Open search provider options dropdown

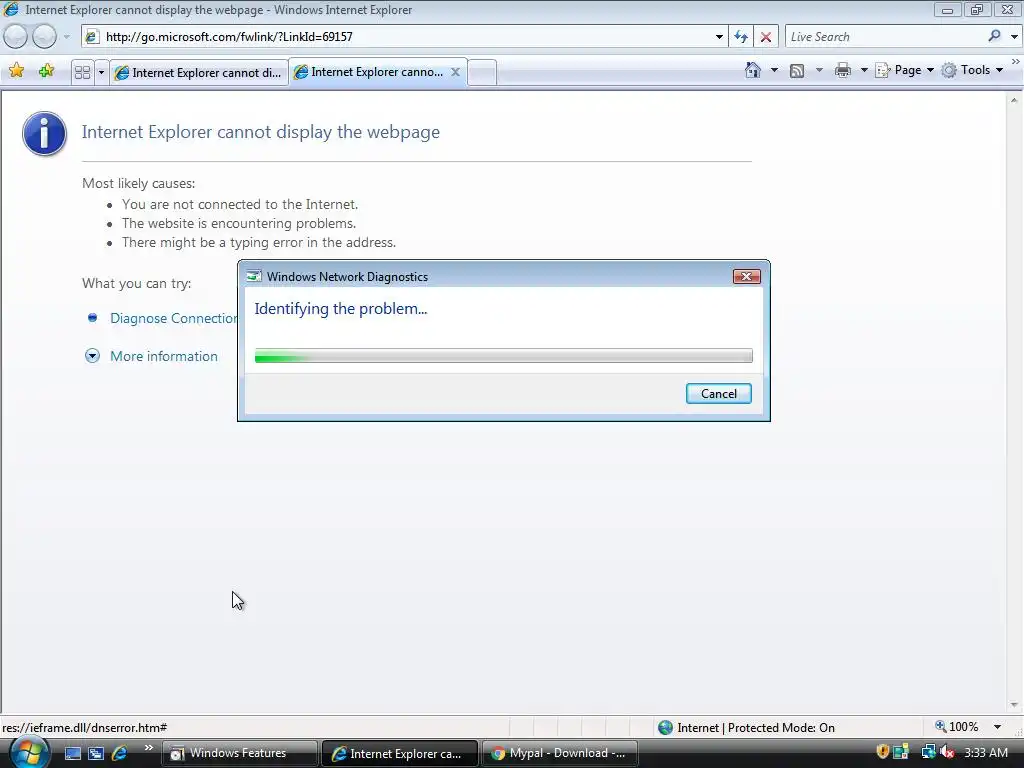coord(1014,37)
